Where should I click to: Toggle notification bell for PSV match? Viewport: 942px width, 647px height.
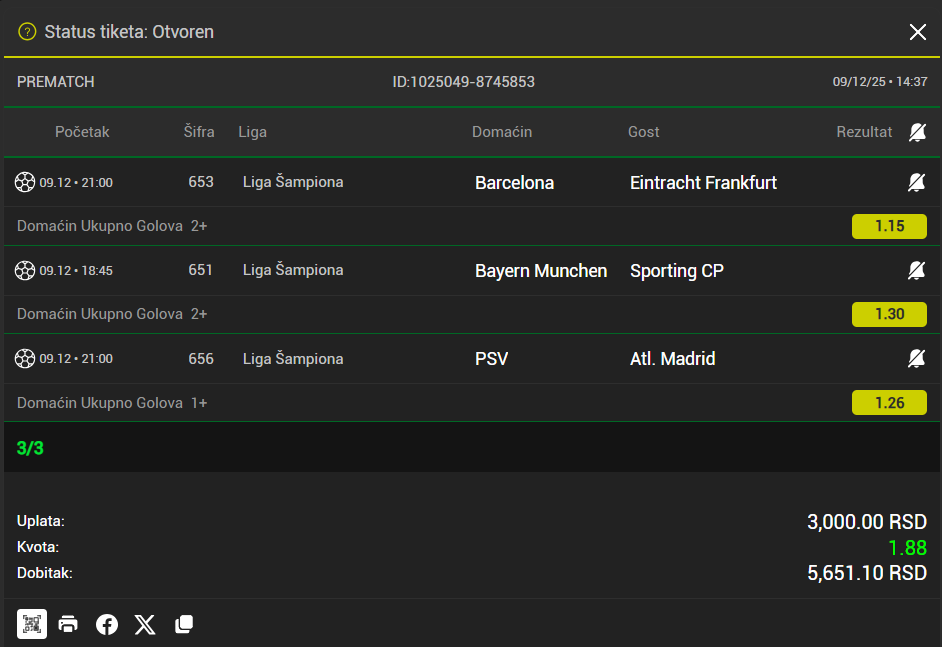click(x=916, y=358)
